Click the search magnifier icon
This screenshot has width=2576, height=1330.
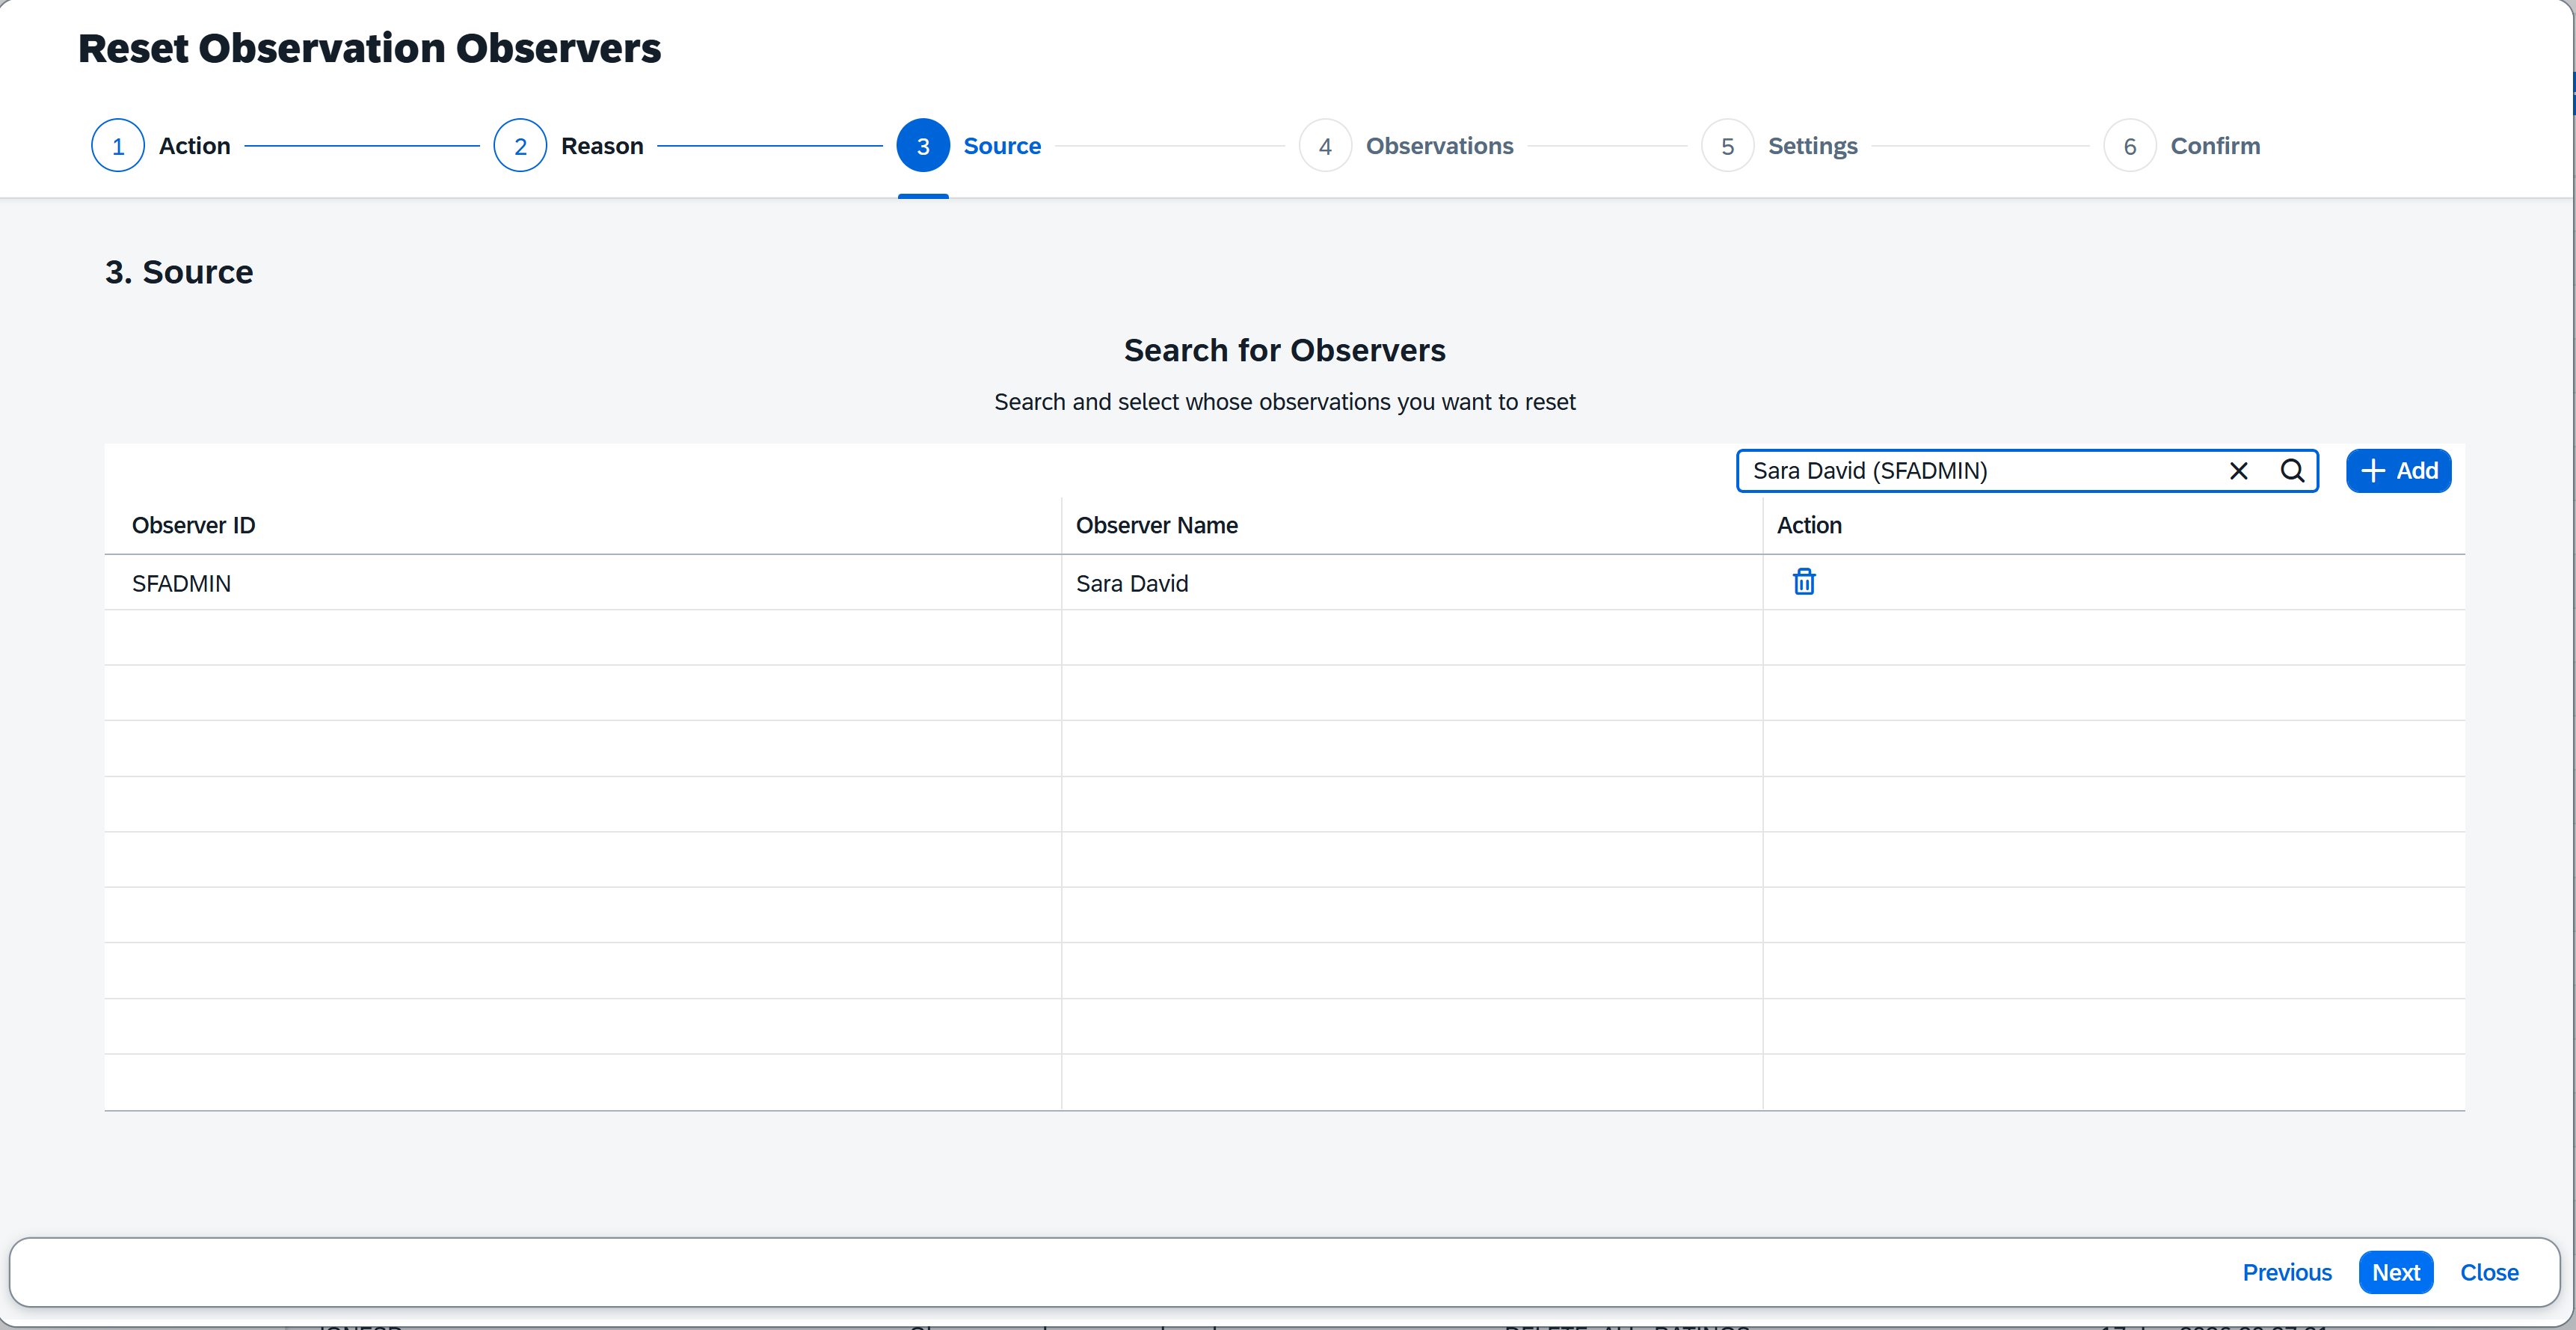[2292, 471]
